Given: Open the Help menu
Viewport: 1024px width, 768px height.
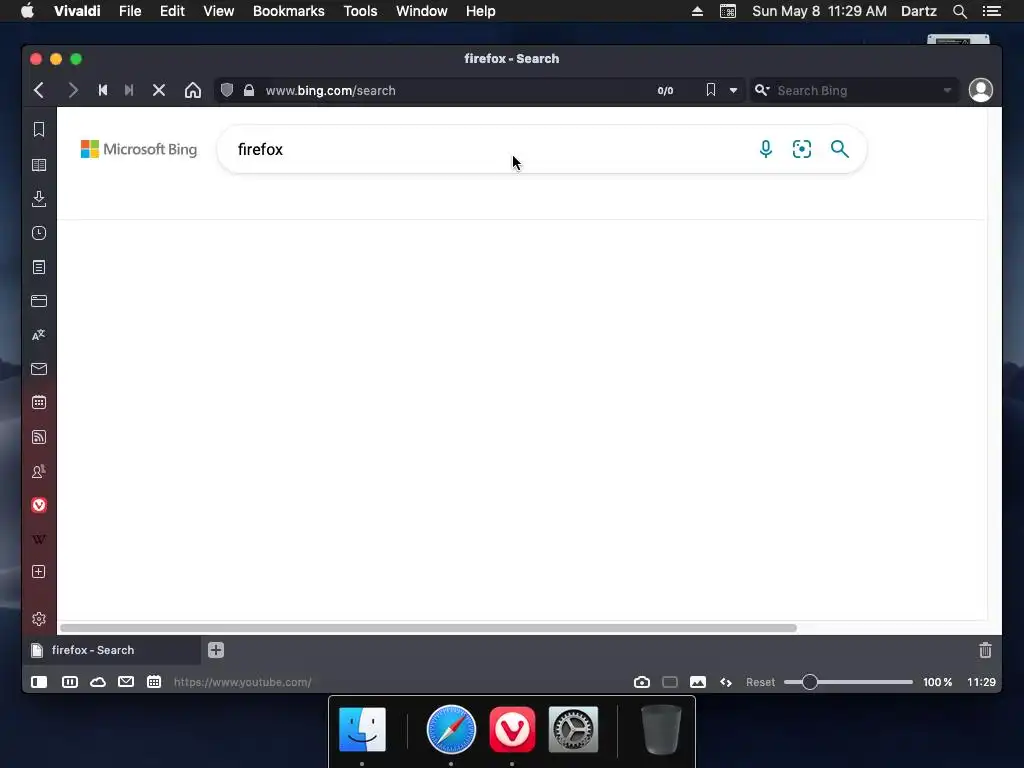Looking at the screenshot, I should pyautogui.click(x=480, y=11).
